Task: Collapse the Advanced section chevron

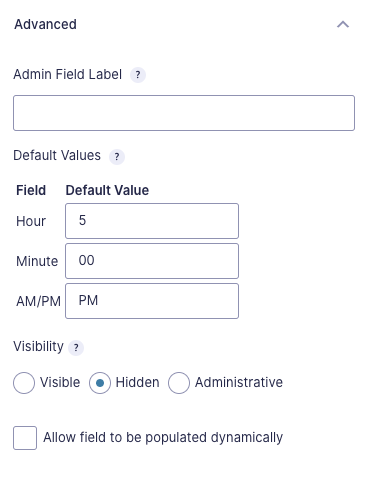Action: pyautogui.click(x=343, y=24)
